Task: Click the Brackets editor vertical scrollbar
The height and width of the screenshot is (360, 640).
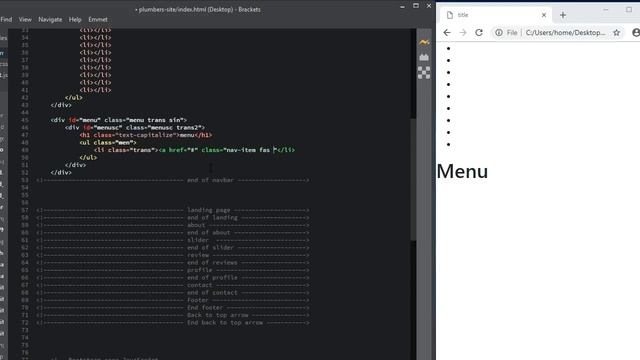Action: (413, 180)
